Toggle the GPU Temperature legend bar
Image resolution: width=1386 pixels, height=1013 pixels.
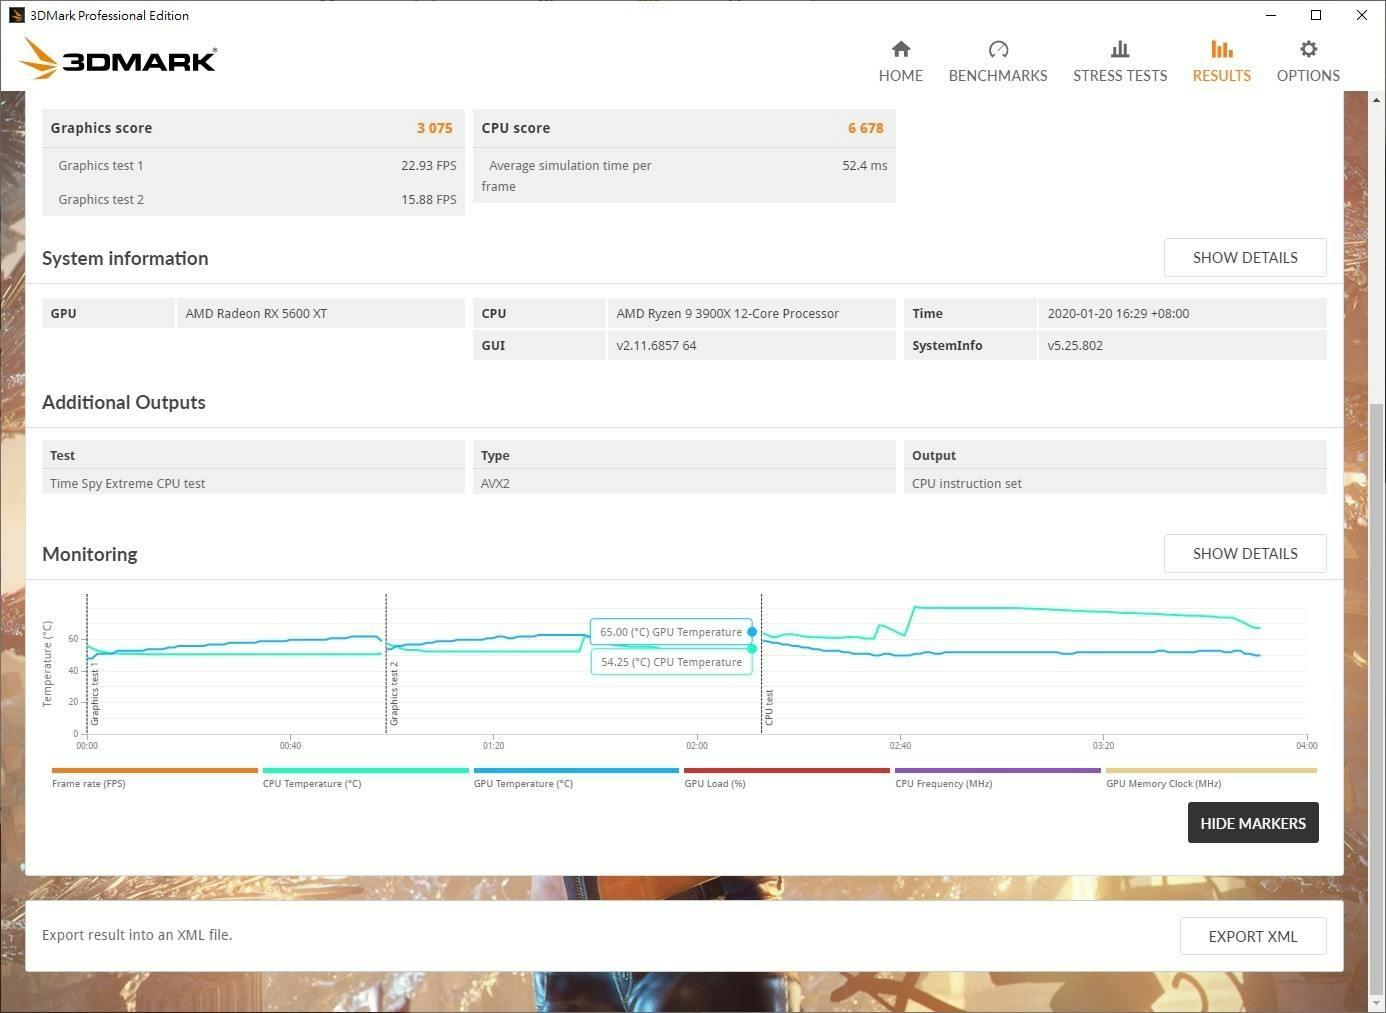click(576, 770)
